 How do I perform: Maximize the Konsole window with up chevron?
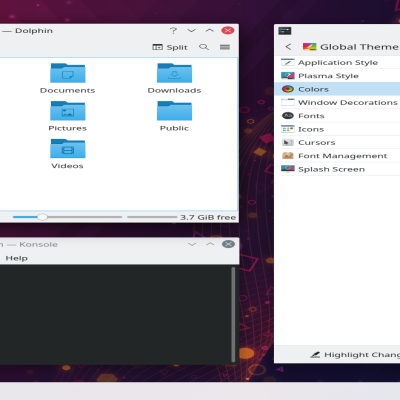pyautogui.click(x=210, y=244)
